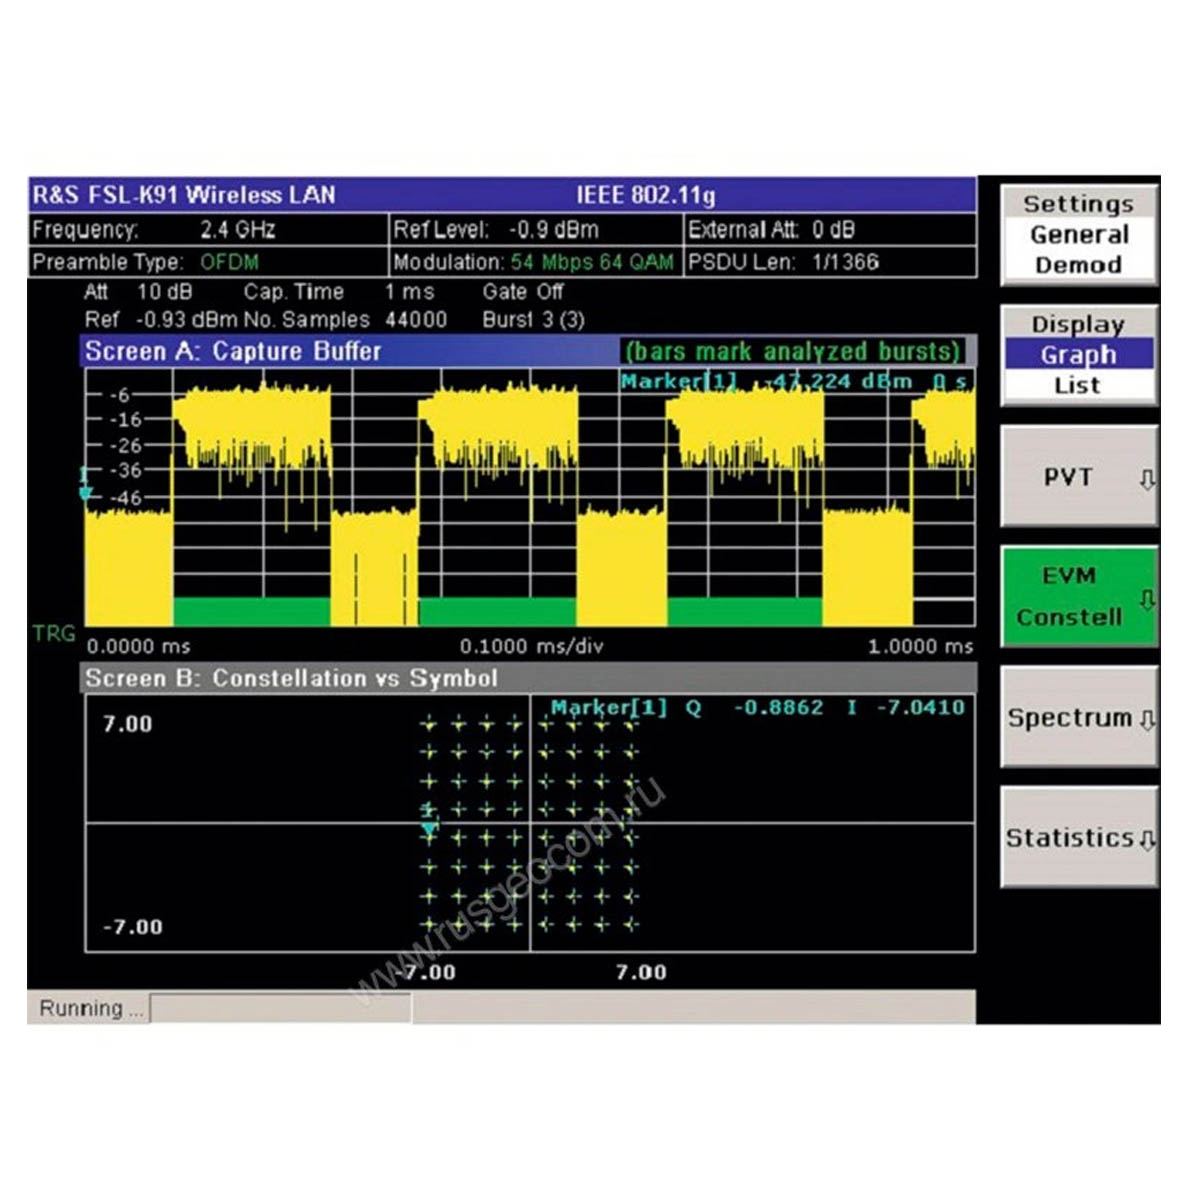Activate Screen A Capture Buffer title bar
1200x1200 pixels.
tap(350, 351)
